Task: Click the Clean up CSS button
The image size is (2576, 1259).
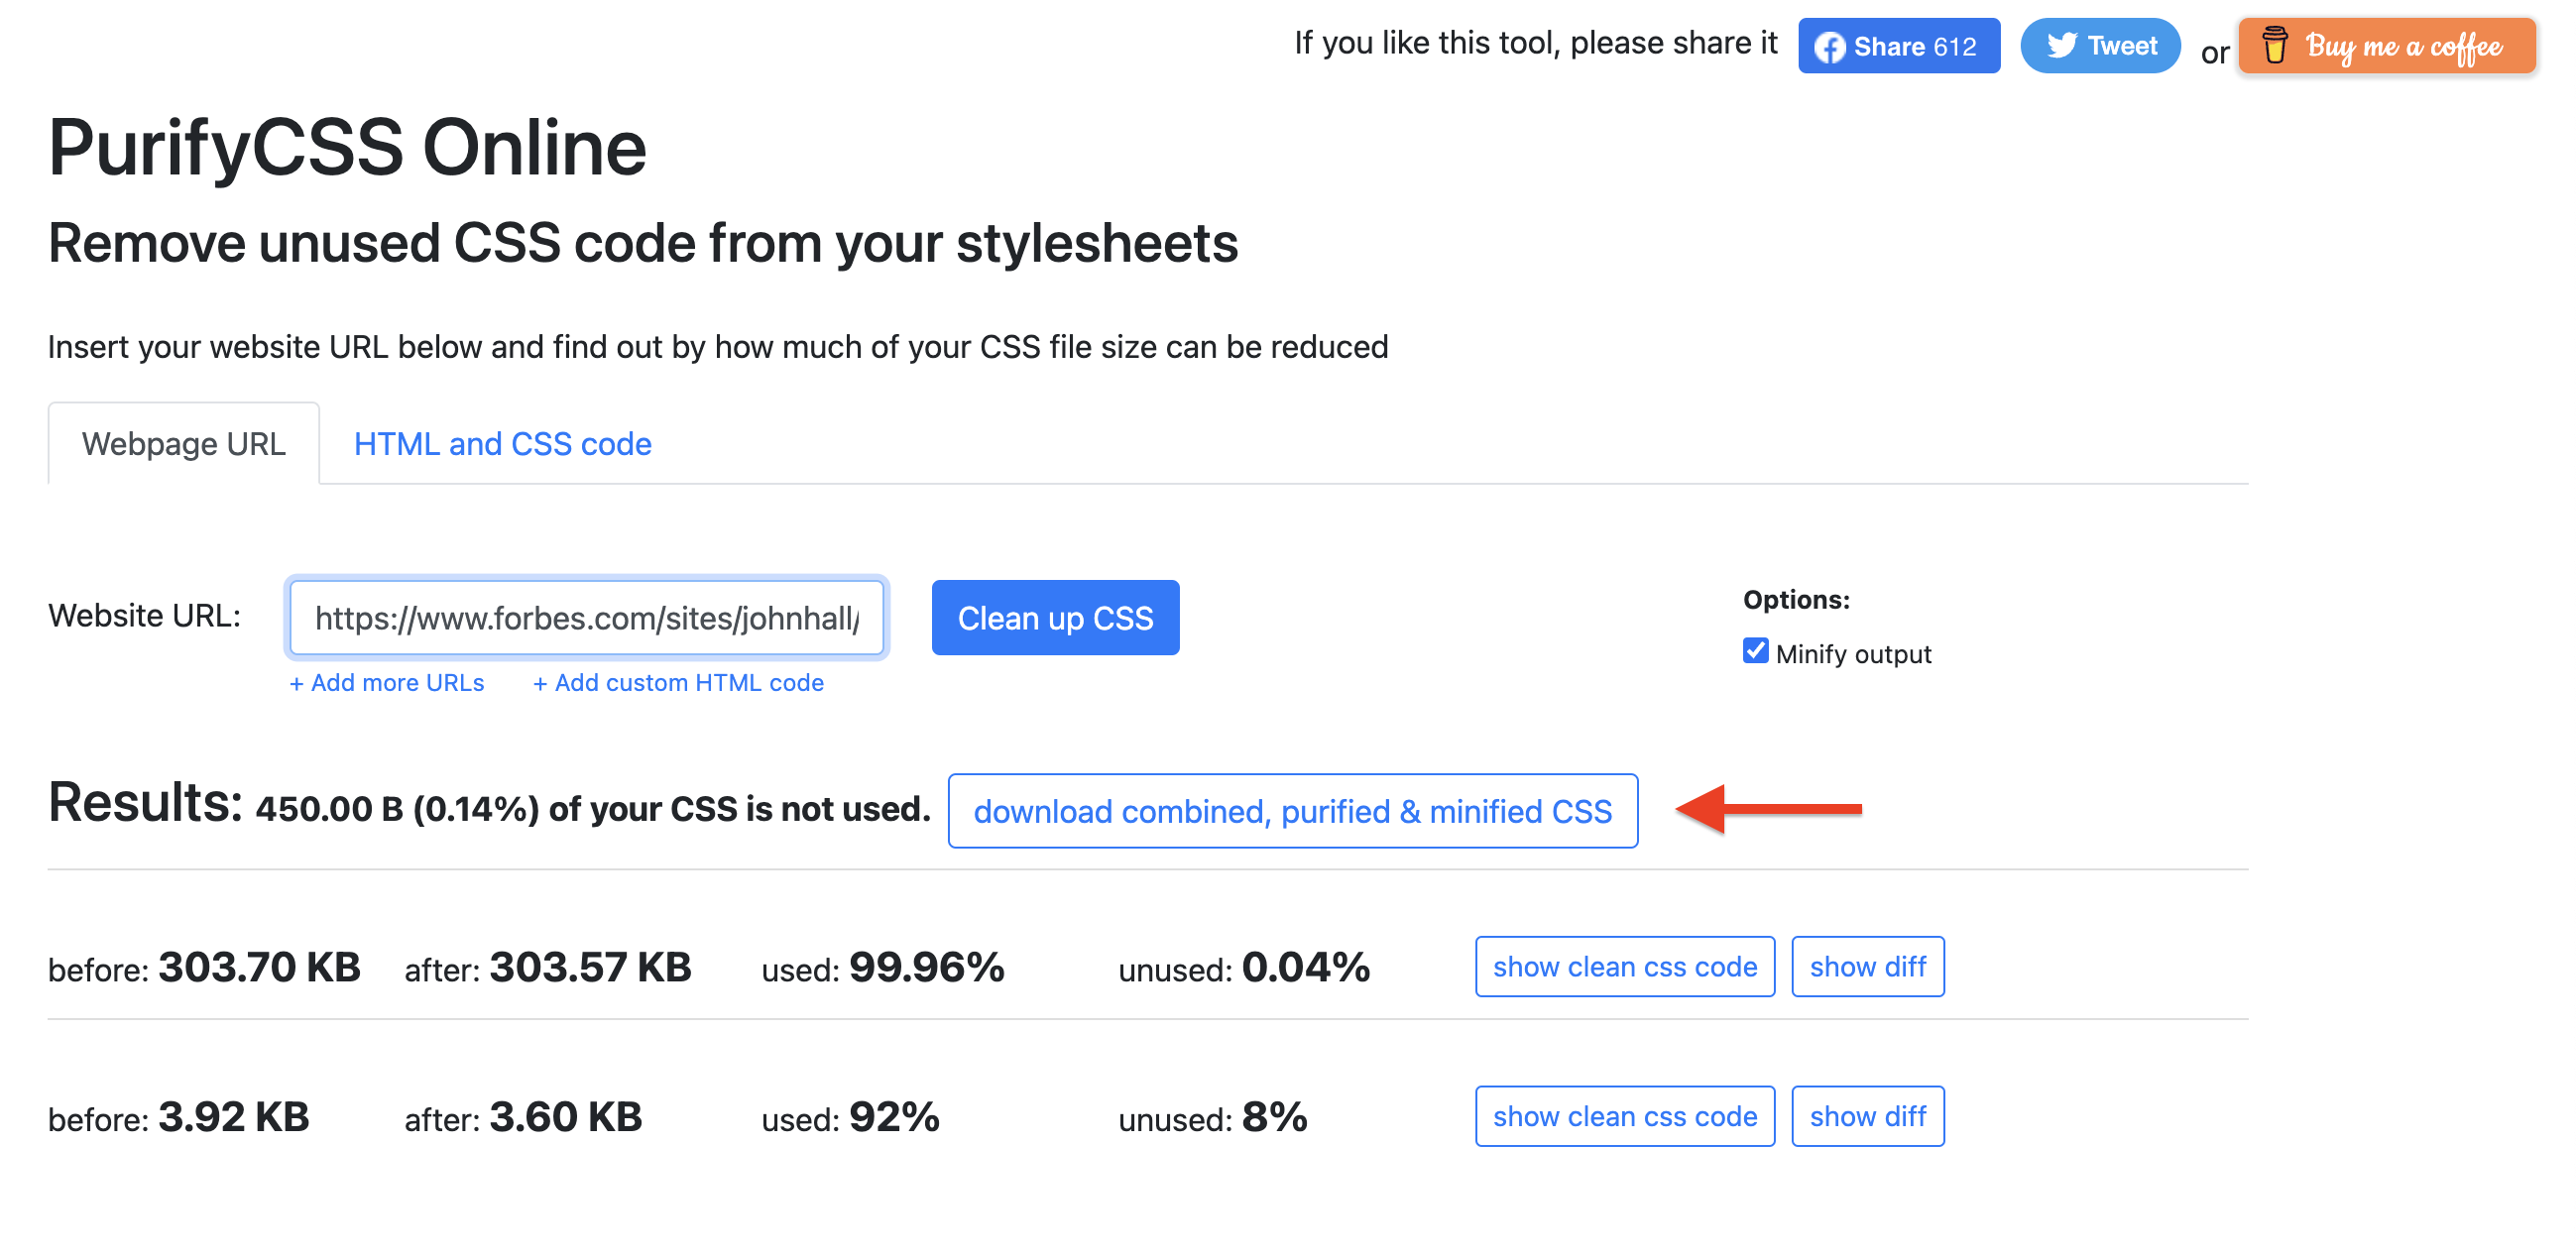Action: coord(1055,618)
